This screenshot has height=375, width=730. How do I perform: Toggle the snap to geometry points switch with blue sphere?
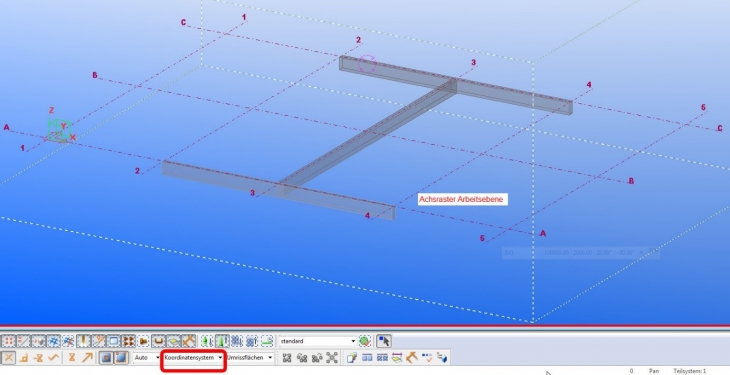tap(121, 357)
